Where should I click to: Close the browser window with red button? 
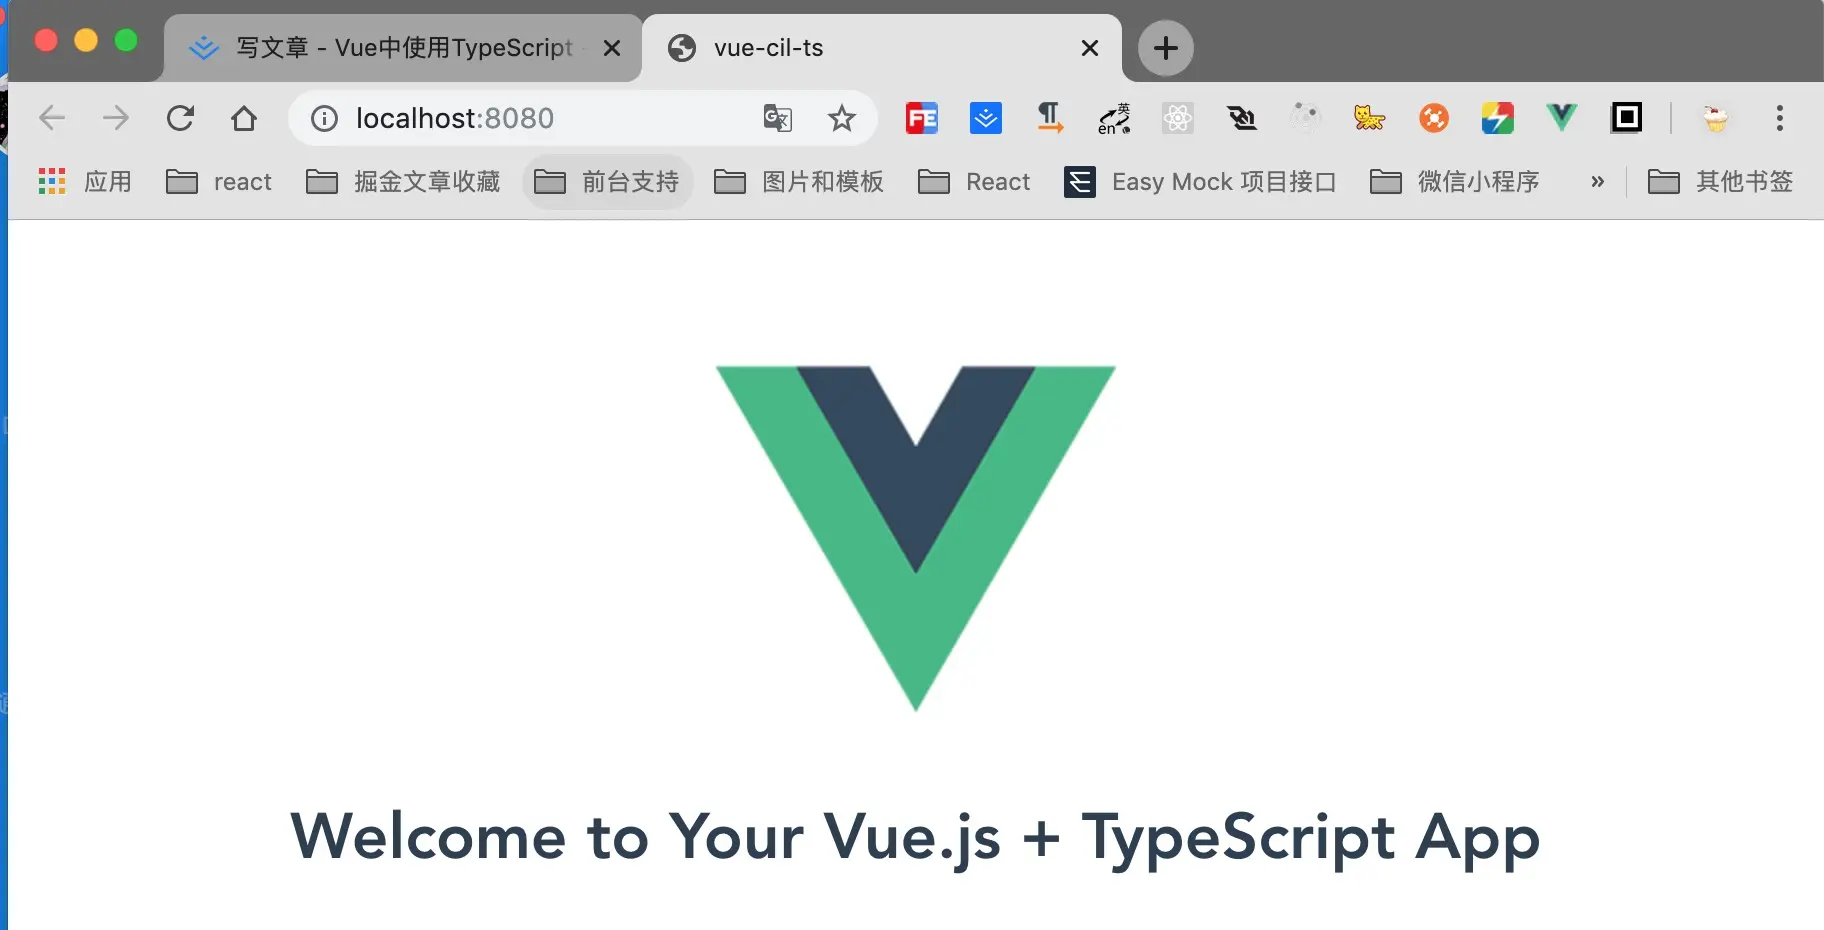coord(46,40)
